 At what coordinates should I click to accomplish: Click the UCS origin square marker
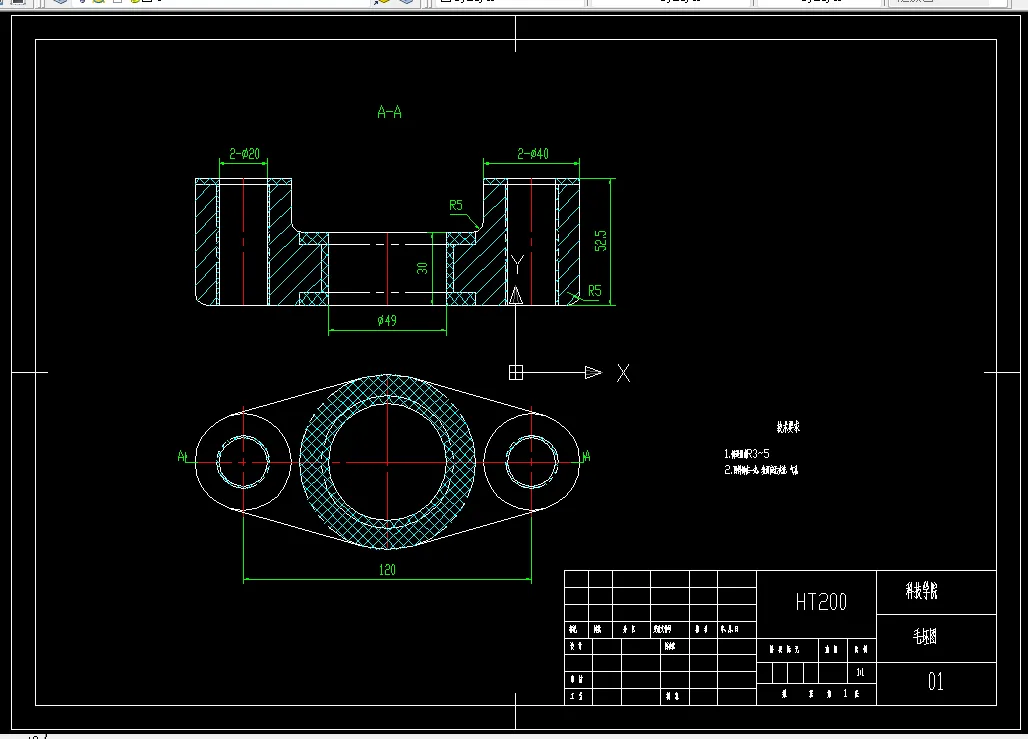pyautogui.click(x=516, y=372)
